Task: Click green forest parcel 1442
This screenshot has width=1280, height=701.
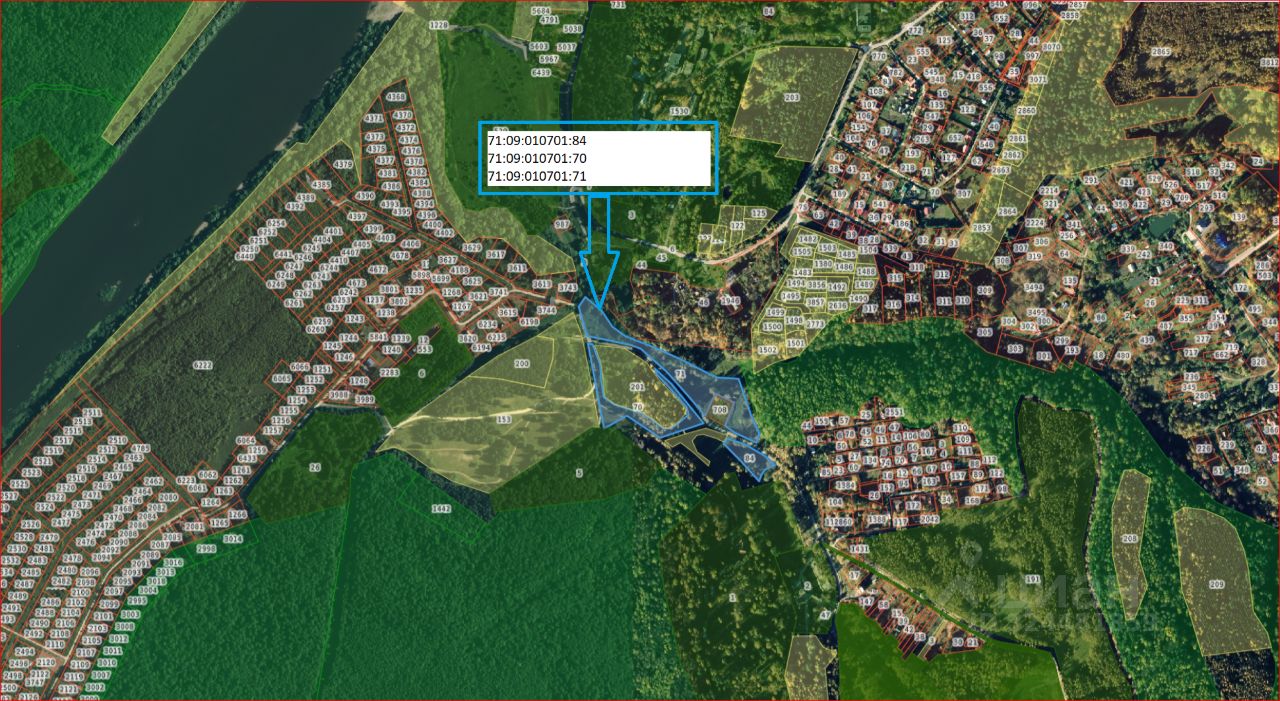Action: click(x=441, y=508)
